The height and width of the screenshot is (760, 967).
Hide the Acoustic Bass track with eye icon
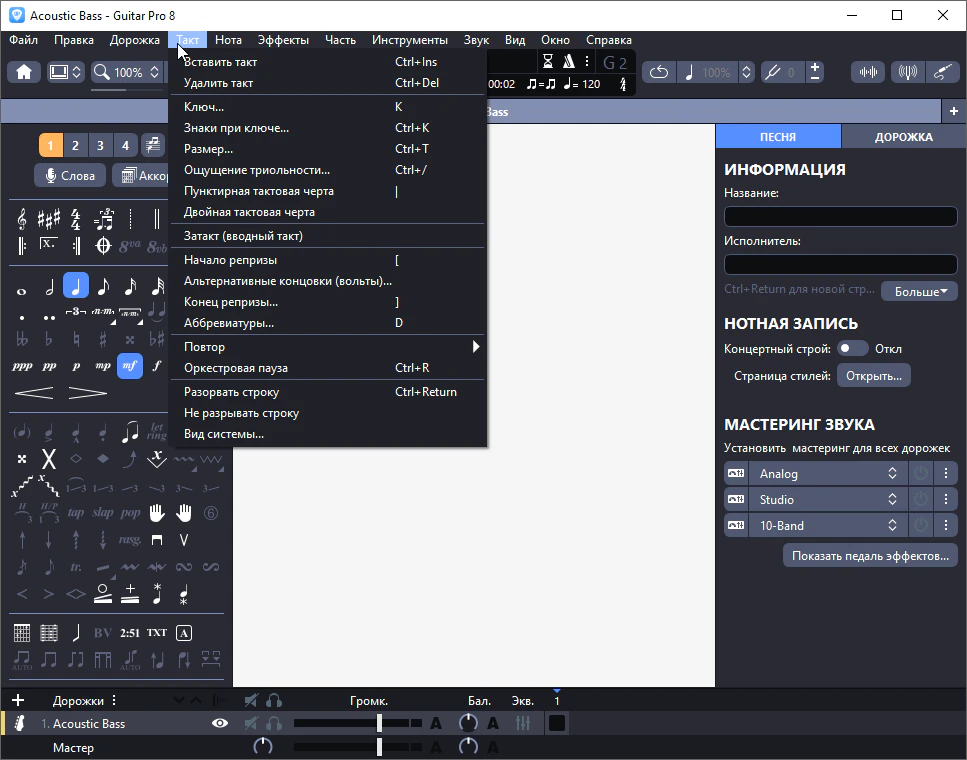pyautogui.click(x=220, y=723)
